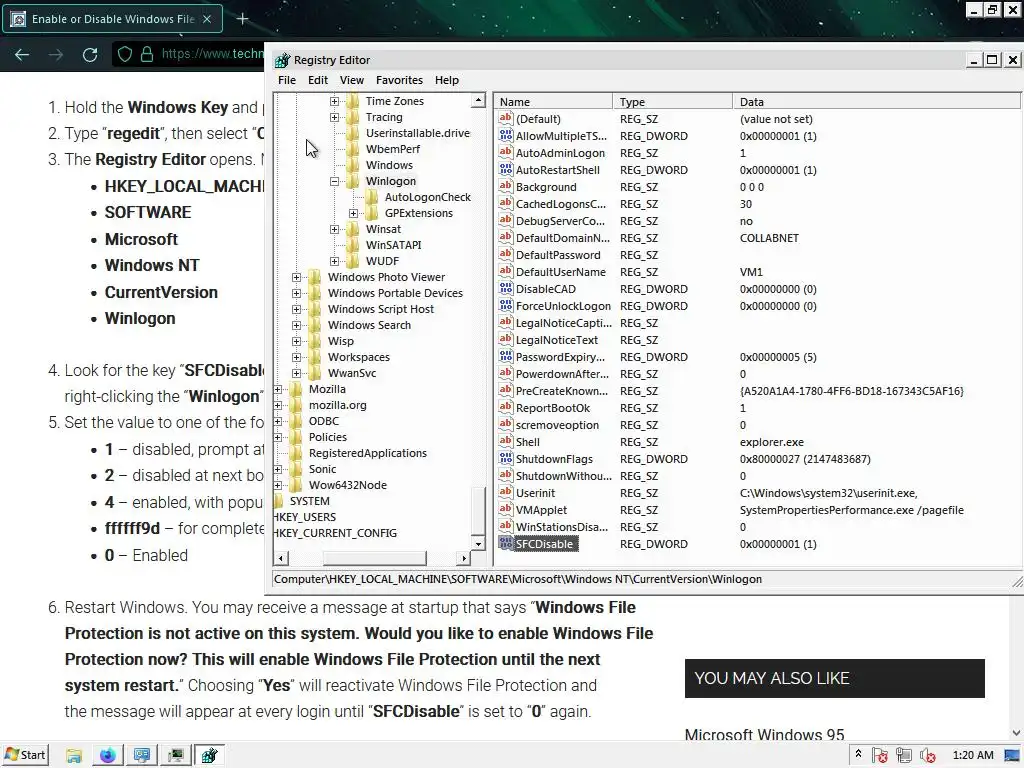Click the Registry Editor taskbar button
Viewport: 1024px width, 768px height.
pyautogui.click(x=209, y=756)
